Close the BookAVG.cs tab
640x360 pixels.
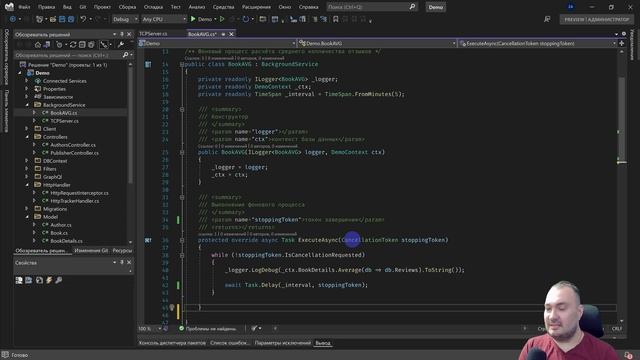[231, 34]
